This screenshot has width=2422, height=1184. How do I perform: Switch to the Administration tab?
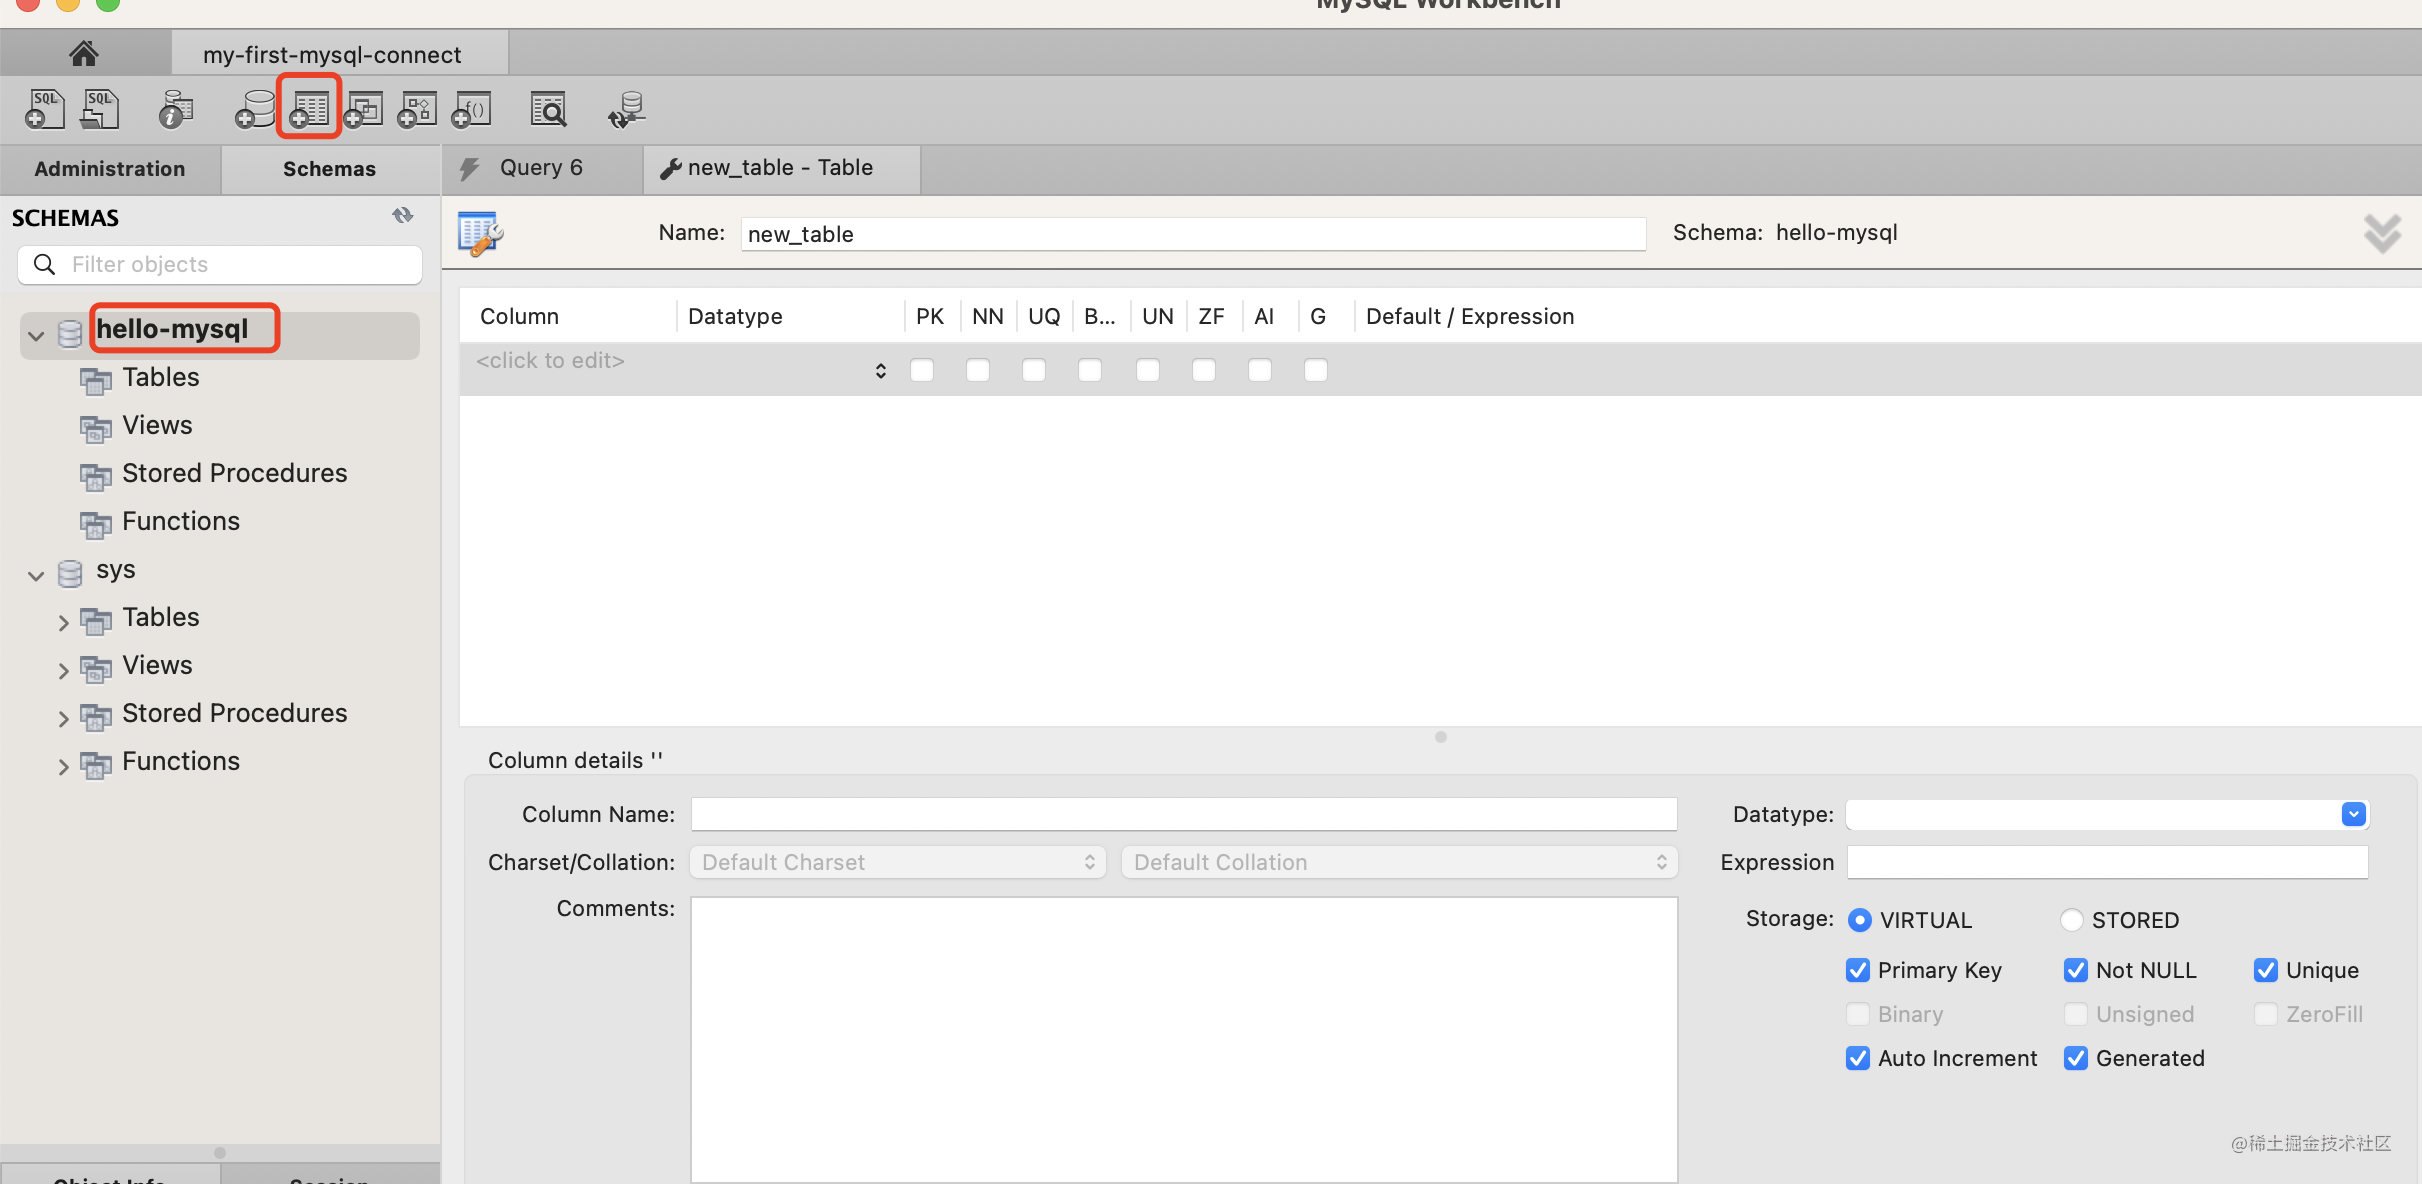pyautogui.click(x=110, y=169)
